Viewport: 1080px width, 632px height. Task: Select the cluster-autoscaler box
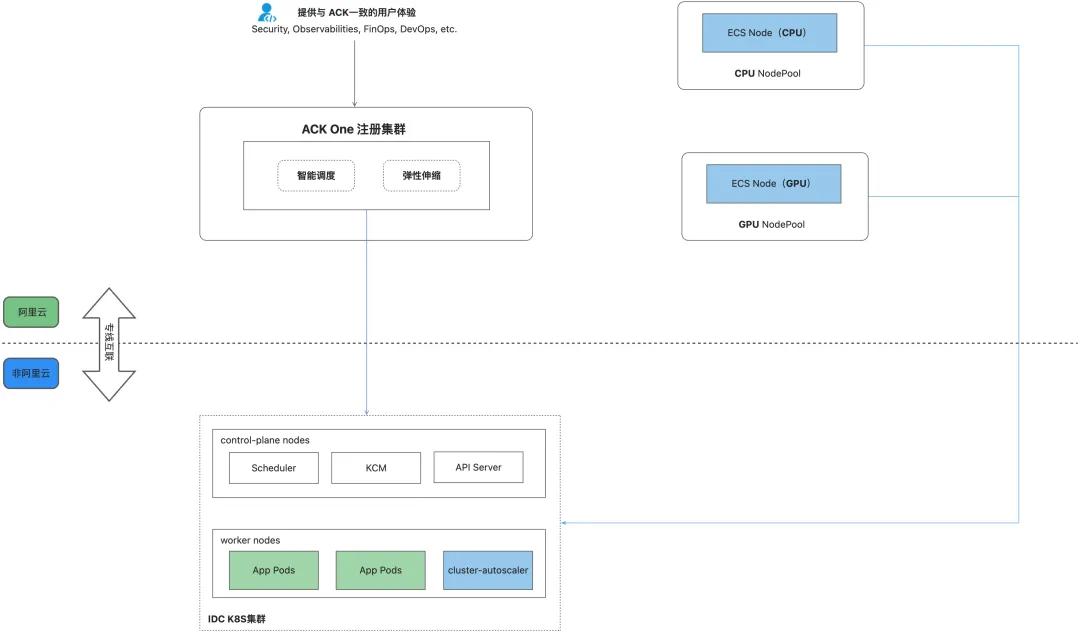click(x=488, y=571)
